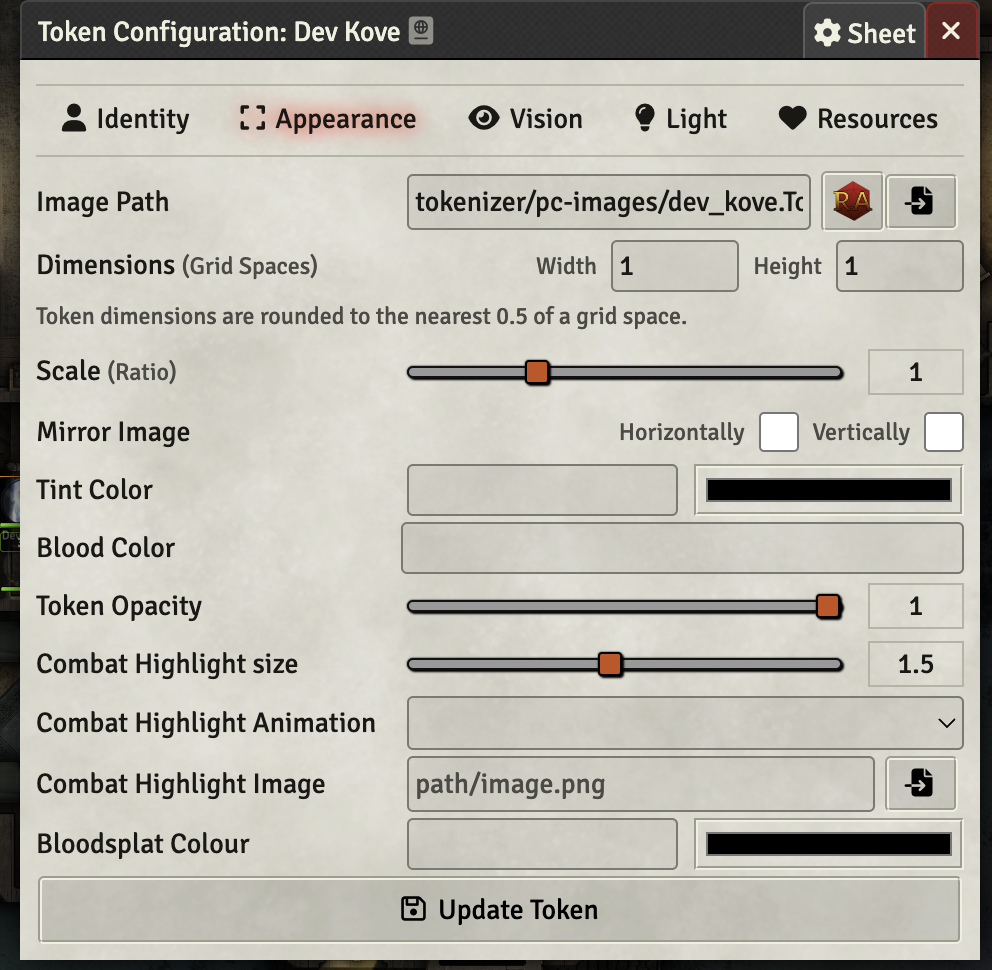Open the Combat Highlight Animation dropdown
Image resolution: width=992 pixels, height=970 pixels.
[684, 723]
